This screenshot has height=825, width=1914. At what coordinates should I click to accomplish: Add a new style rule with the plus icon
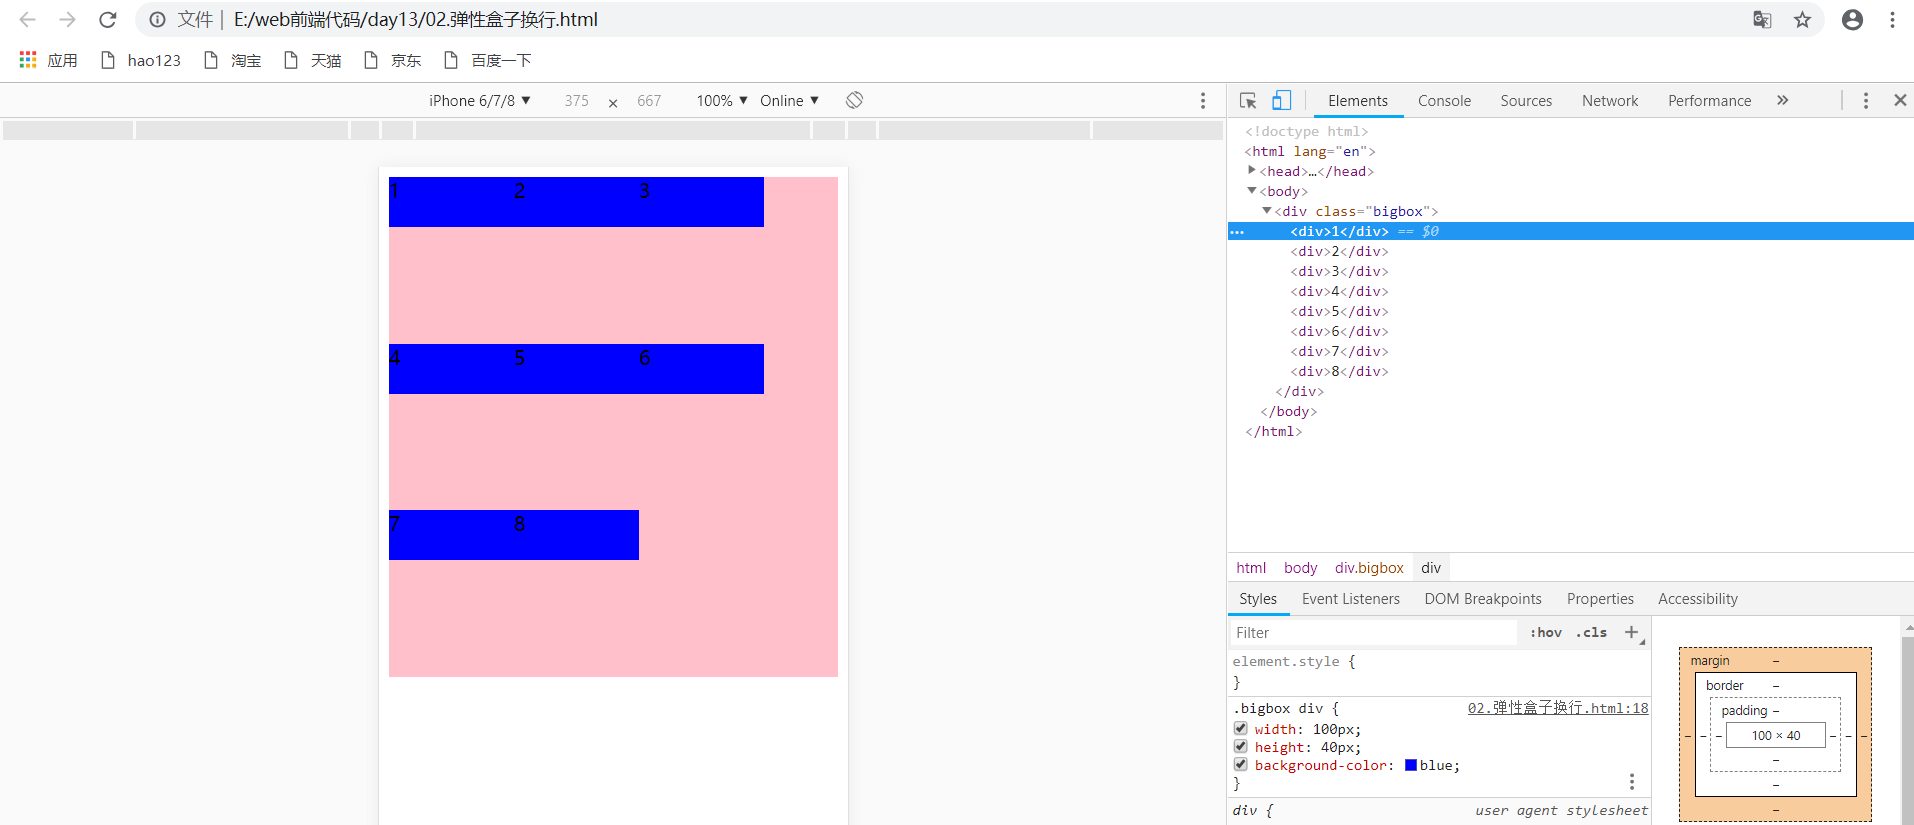pyautogui.click(x=1632, y=632)
